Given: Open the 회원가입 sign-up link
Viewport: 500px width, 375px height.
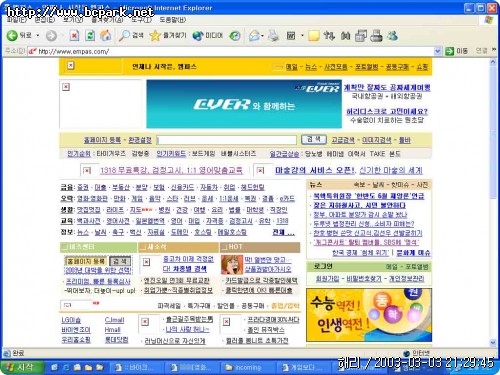Looking at the screenshot, I should 328,279.
